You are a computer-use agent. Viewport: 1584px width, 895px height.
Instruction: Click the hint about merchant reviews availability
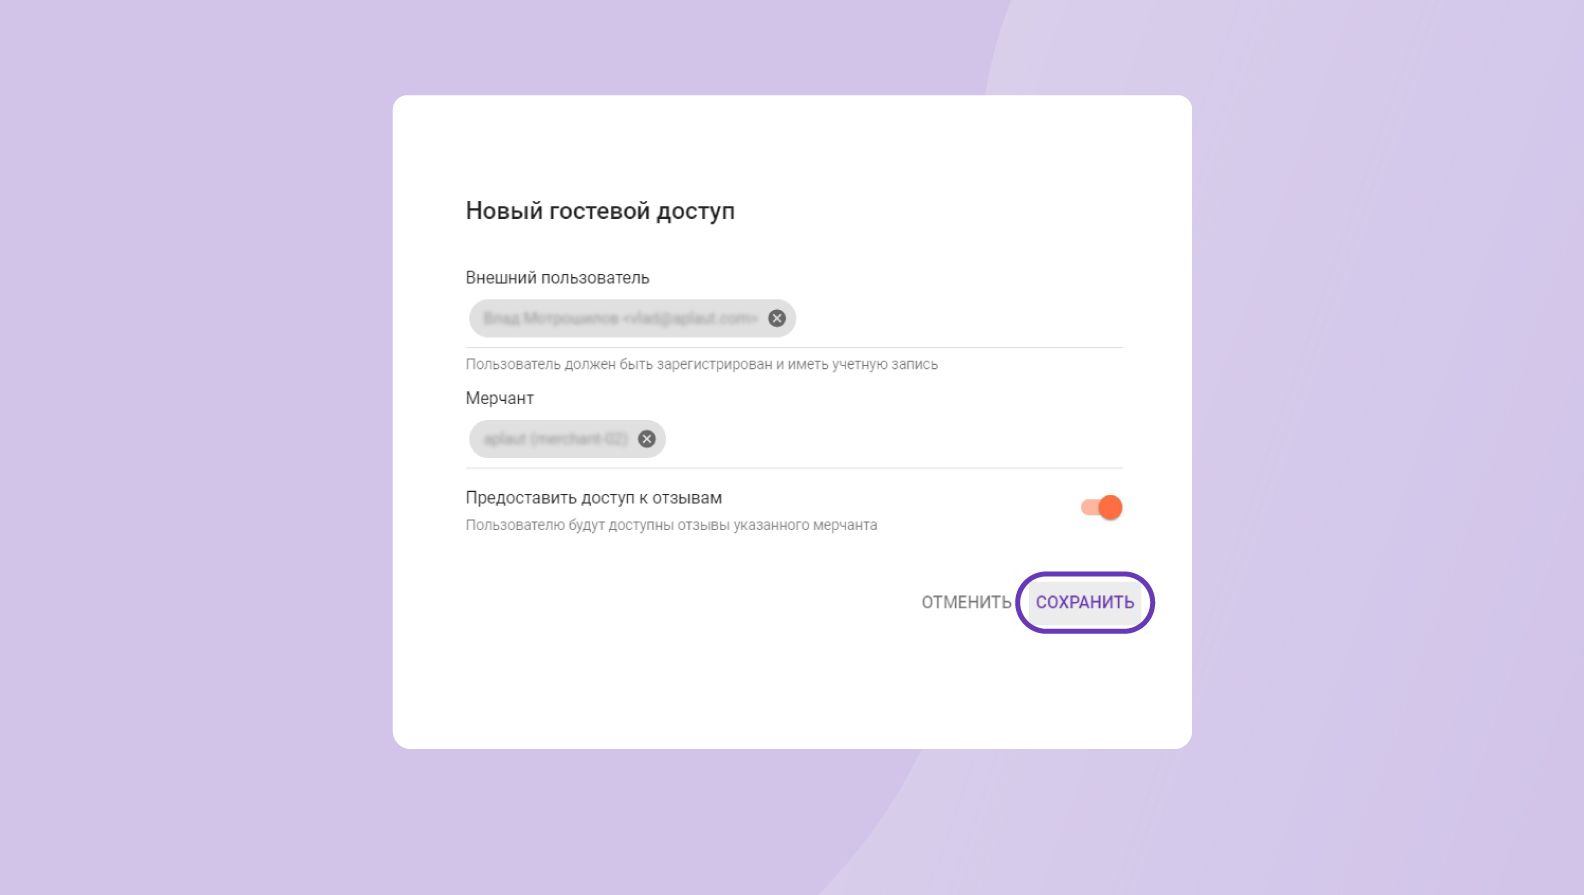coord(671,525)
